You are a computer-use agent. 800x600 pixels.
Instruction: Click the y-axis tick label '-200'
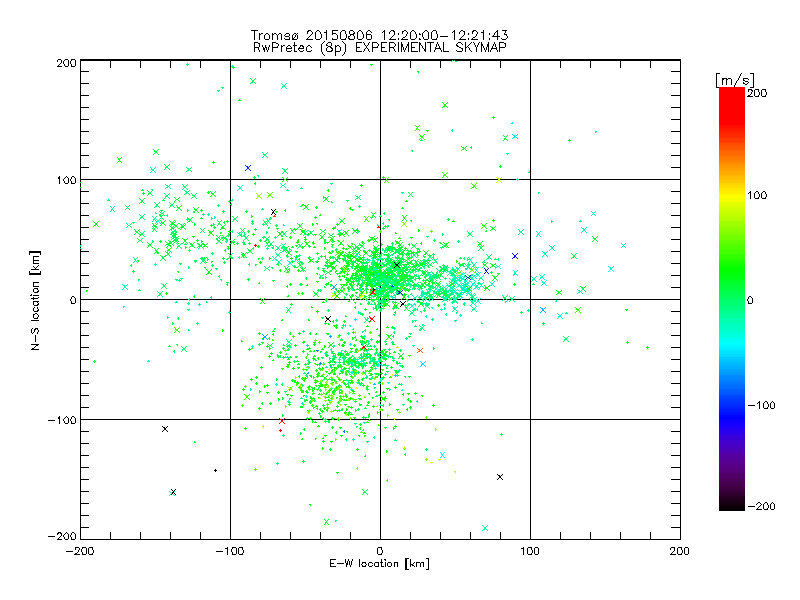(62, 536)
